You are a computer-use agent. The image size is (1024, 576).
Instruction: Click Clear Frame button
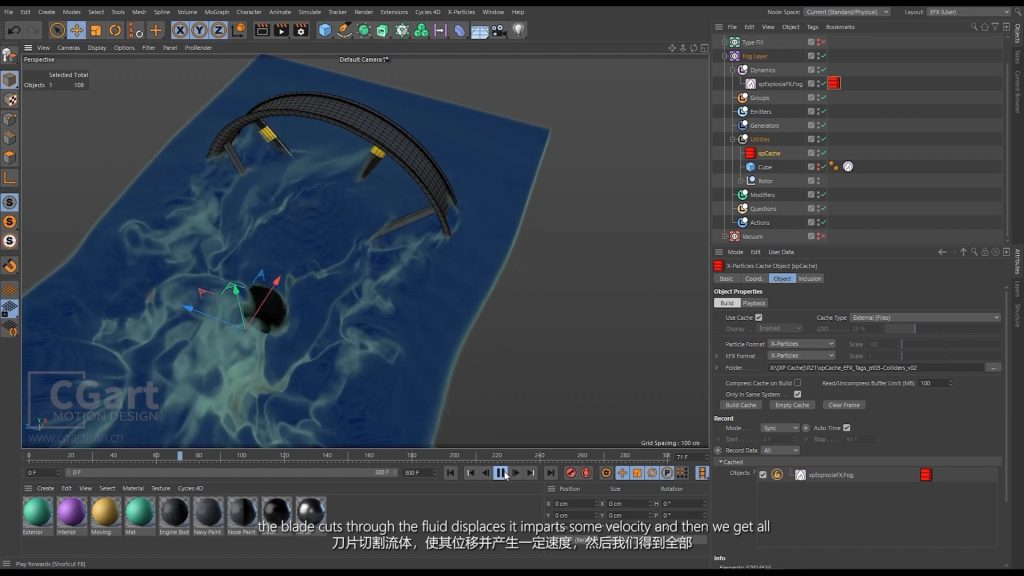pos(844,405)
